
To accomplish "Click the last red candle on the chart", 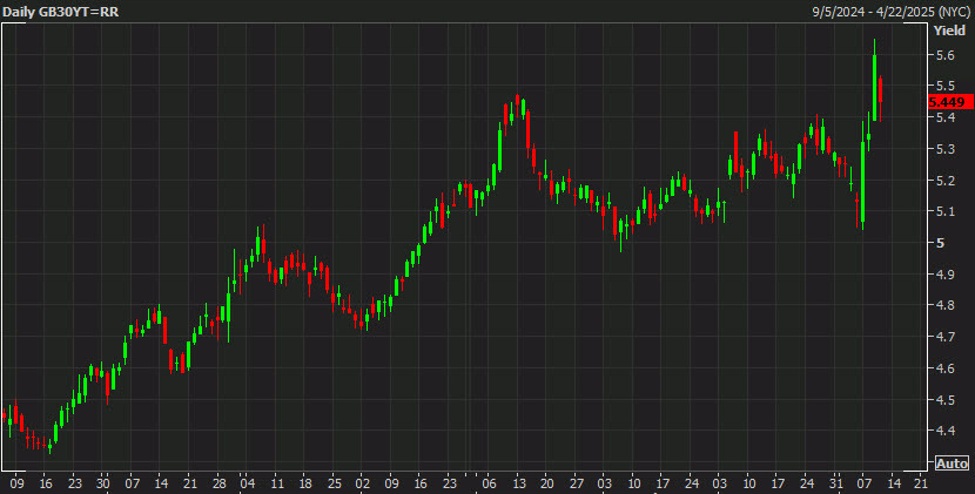I will click(880, 98).
